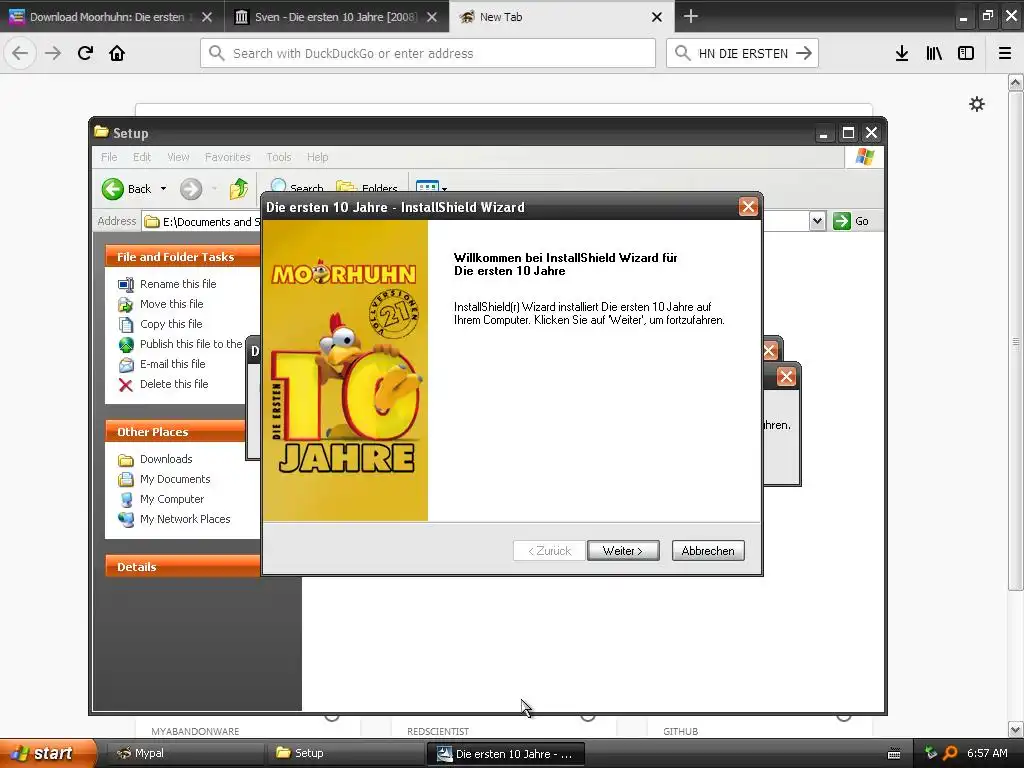Close the InstallShield Wizard dialog
This screenshot has height=768, width=1024.
coord(748,207)
